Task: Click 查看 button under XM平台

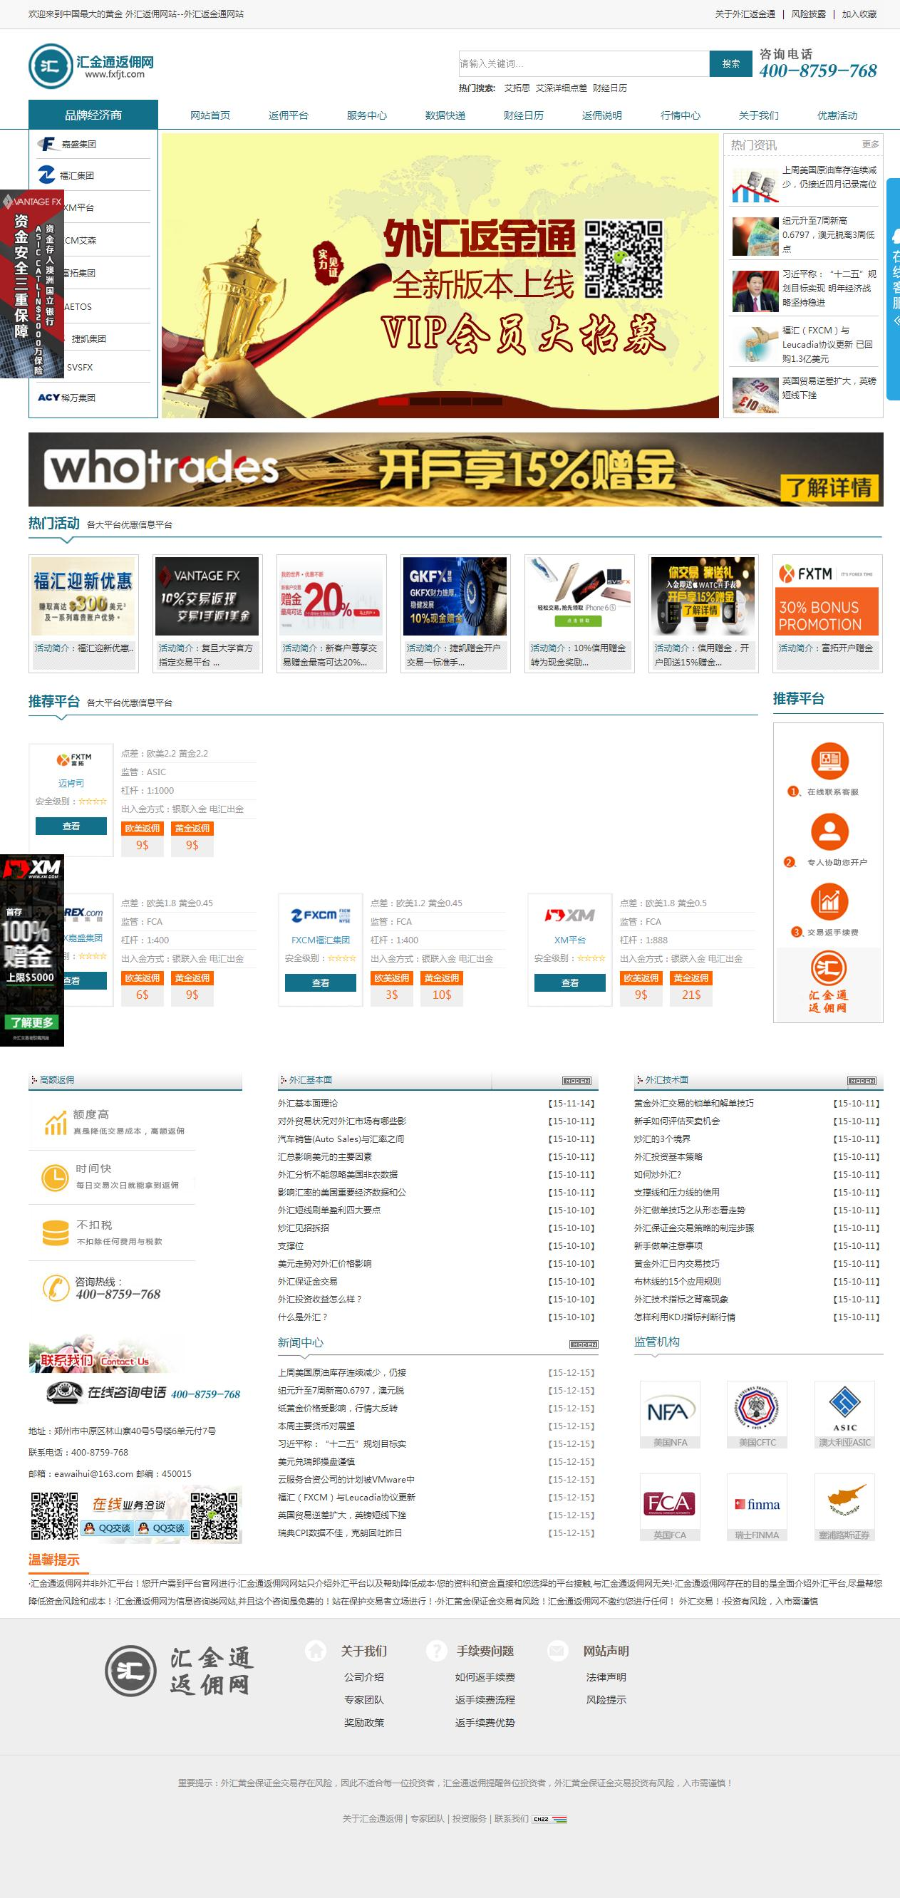Action: pos(570,983)
